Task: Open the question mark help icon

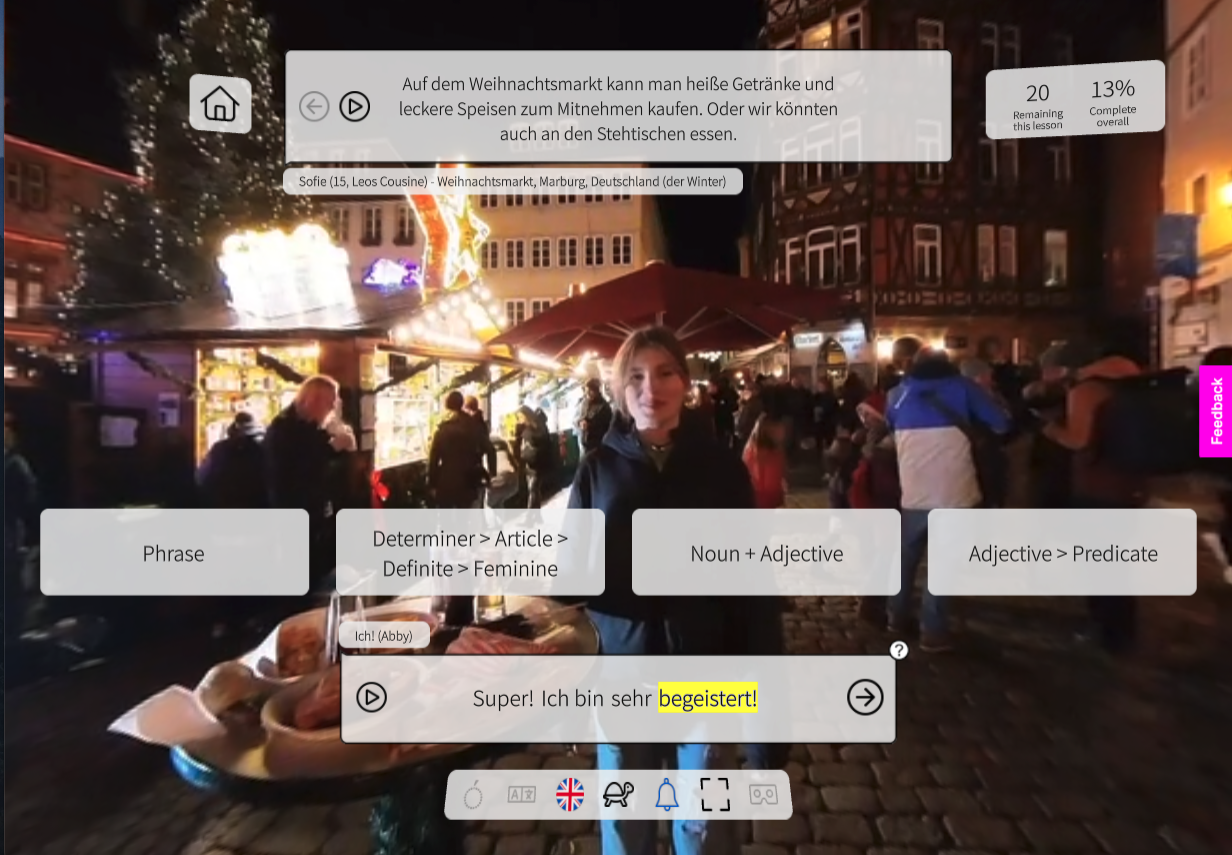Action: 899,650
